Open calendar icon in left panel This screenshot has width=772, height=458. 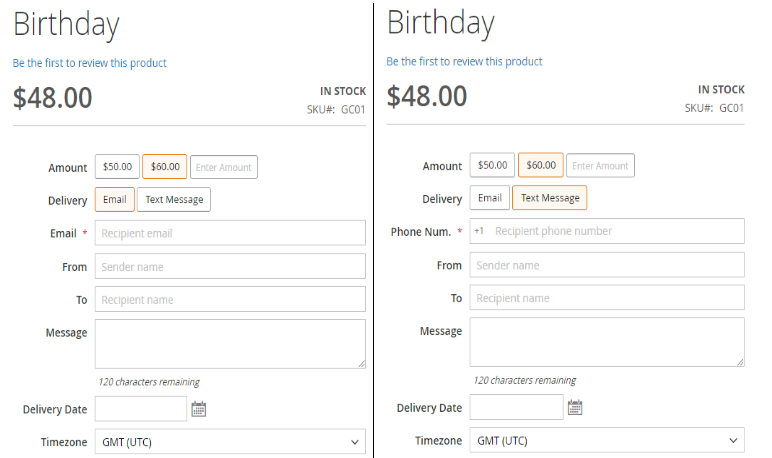199,409
